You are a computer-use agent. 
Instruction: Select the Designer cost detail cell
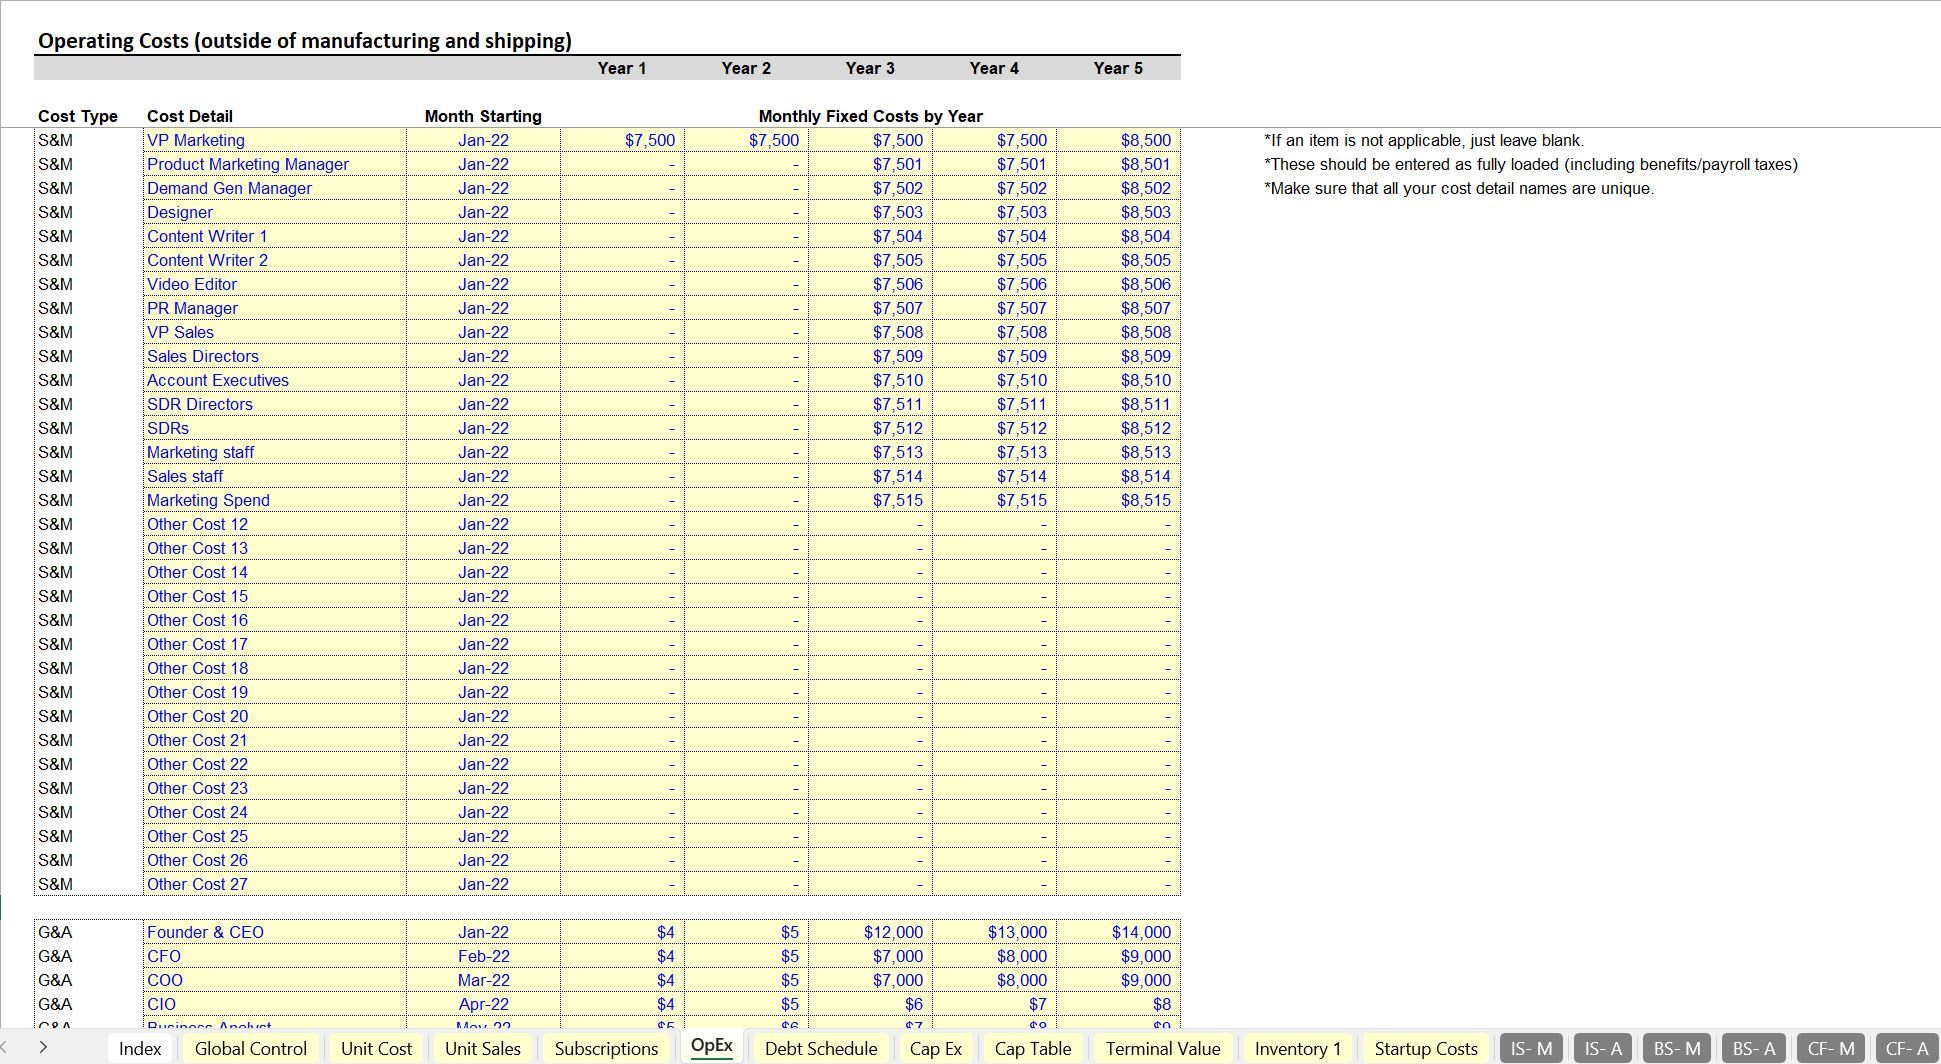pyautogui.click(x=274, y=212)
